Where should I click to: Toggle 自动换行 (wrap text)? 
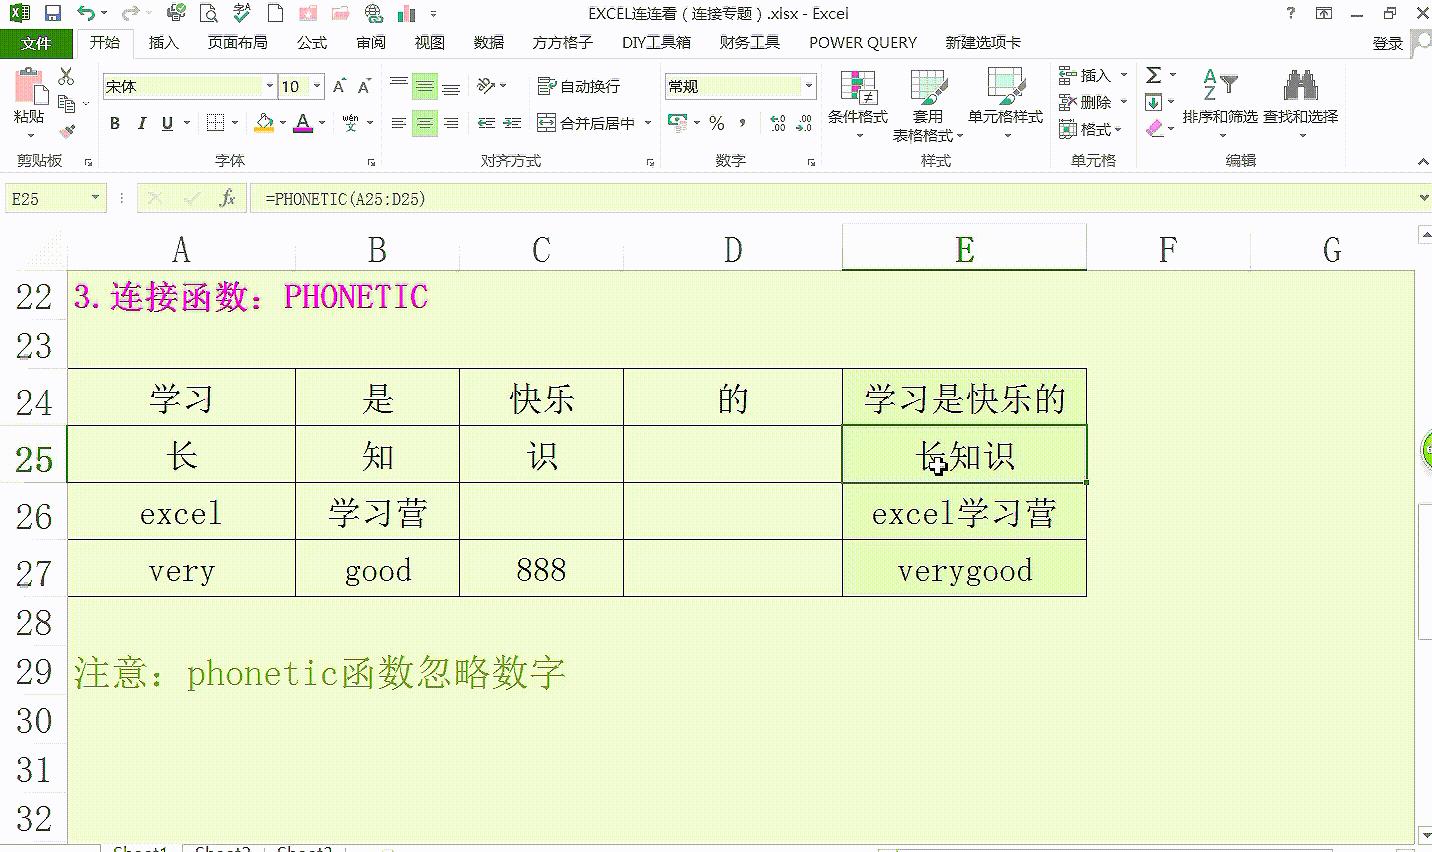point(580,86)
